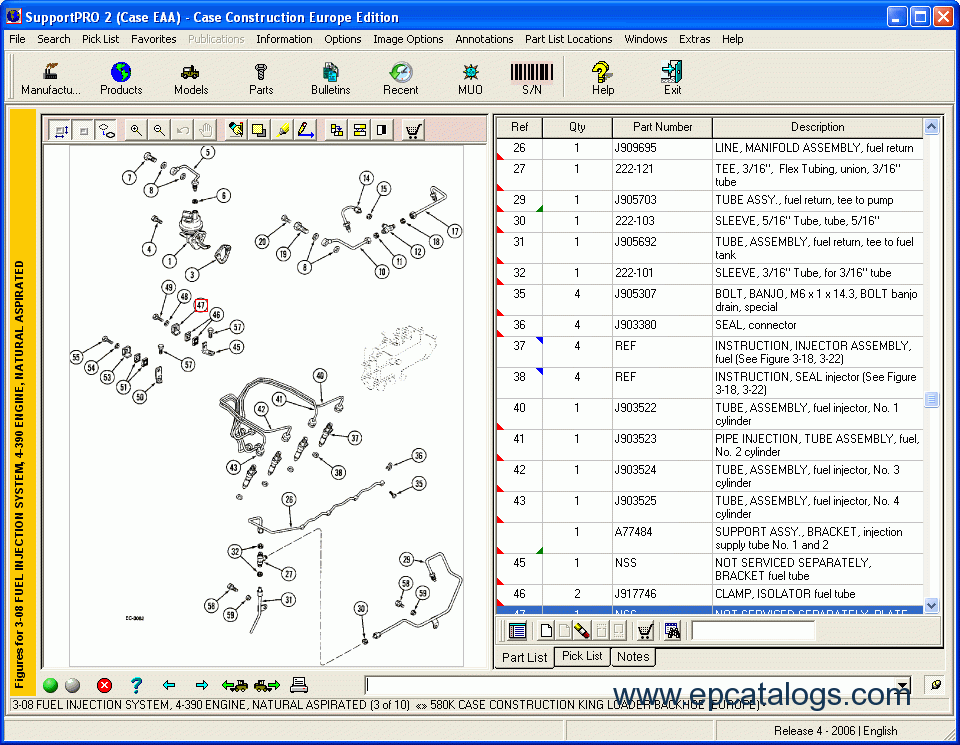Open the Image Options menu
960x745 pixels.
[x=408, y=39]
